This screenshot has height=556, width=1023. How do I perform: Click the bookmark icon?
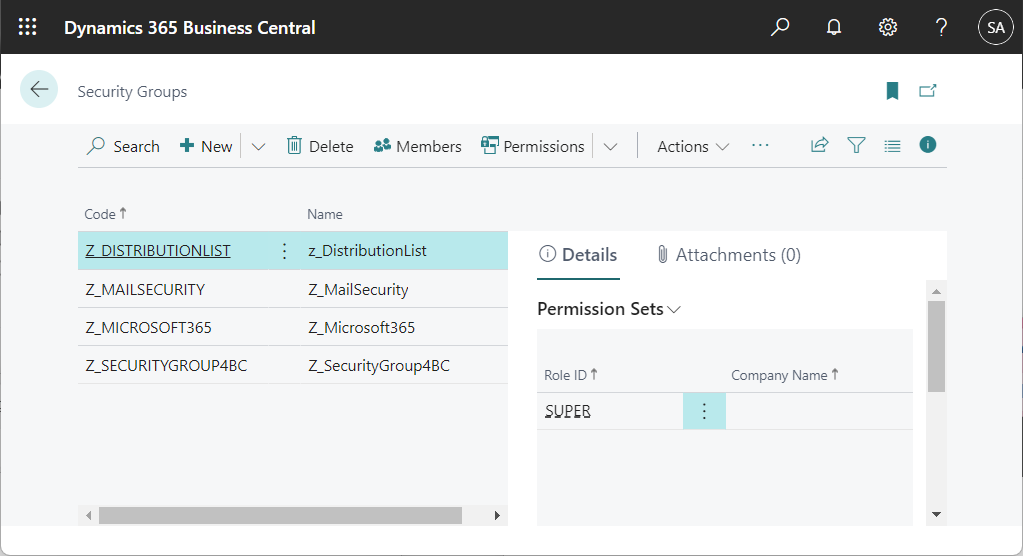pyautogui.click(x=892, y=91)
